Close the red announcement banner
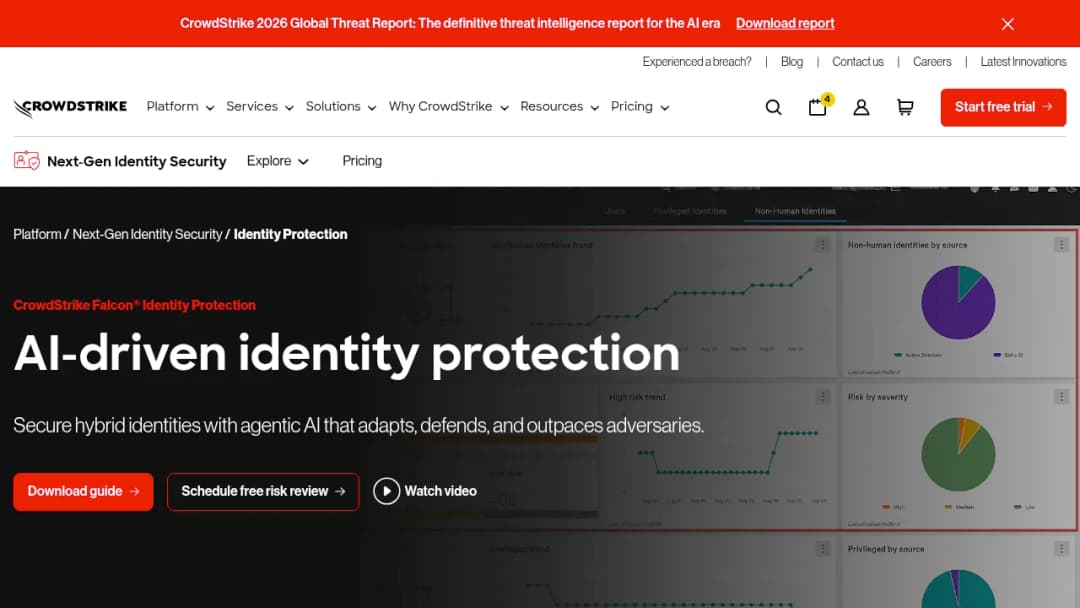Screen dimensions: 1080x608 1007,24
